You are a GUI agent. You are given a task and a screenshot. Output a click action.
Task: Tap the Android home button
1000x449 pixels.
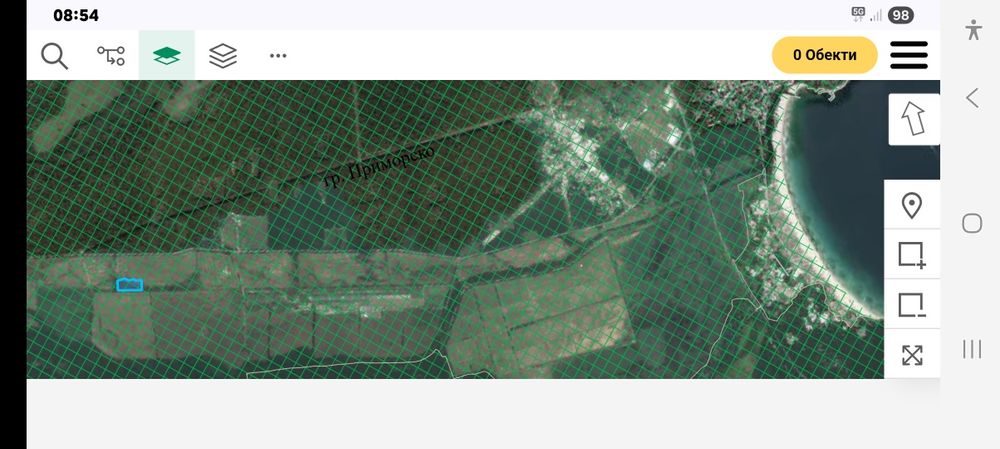click(972, 223)
